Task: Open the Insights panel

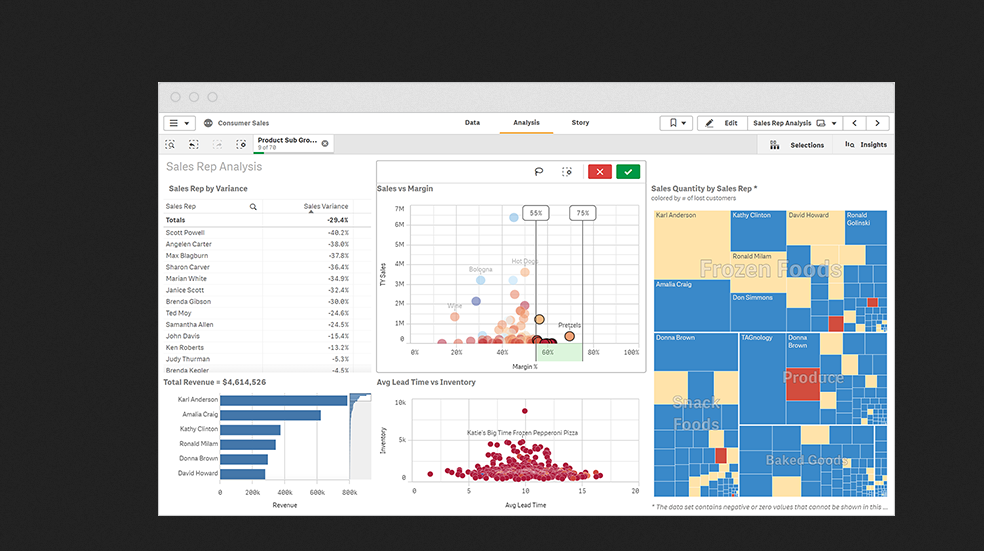Action: tap(865, 145)
